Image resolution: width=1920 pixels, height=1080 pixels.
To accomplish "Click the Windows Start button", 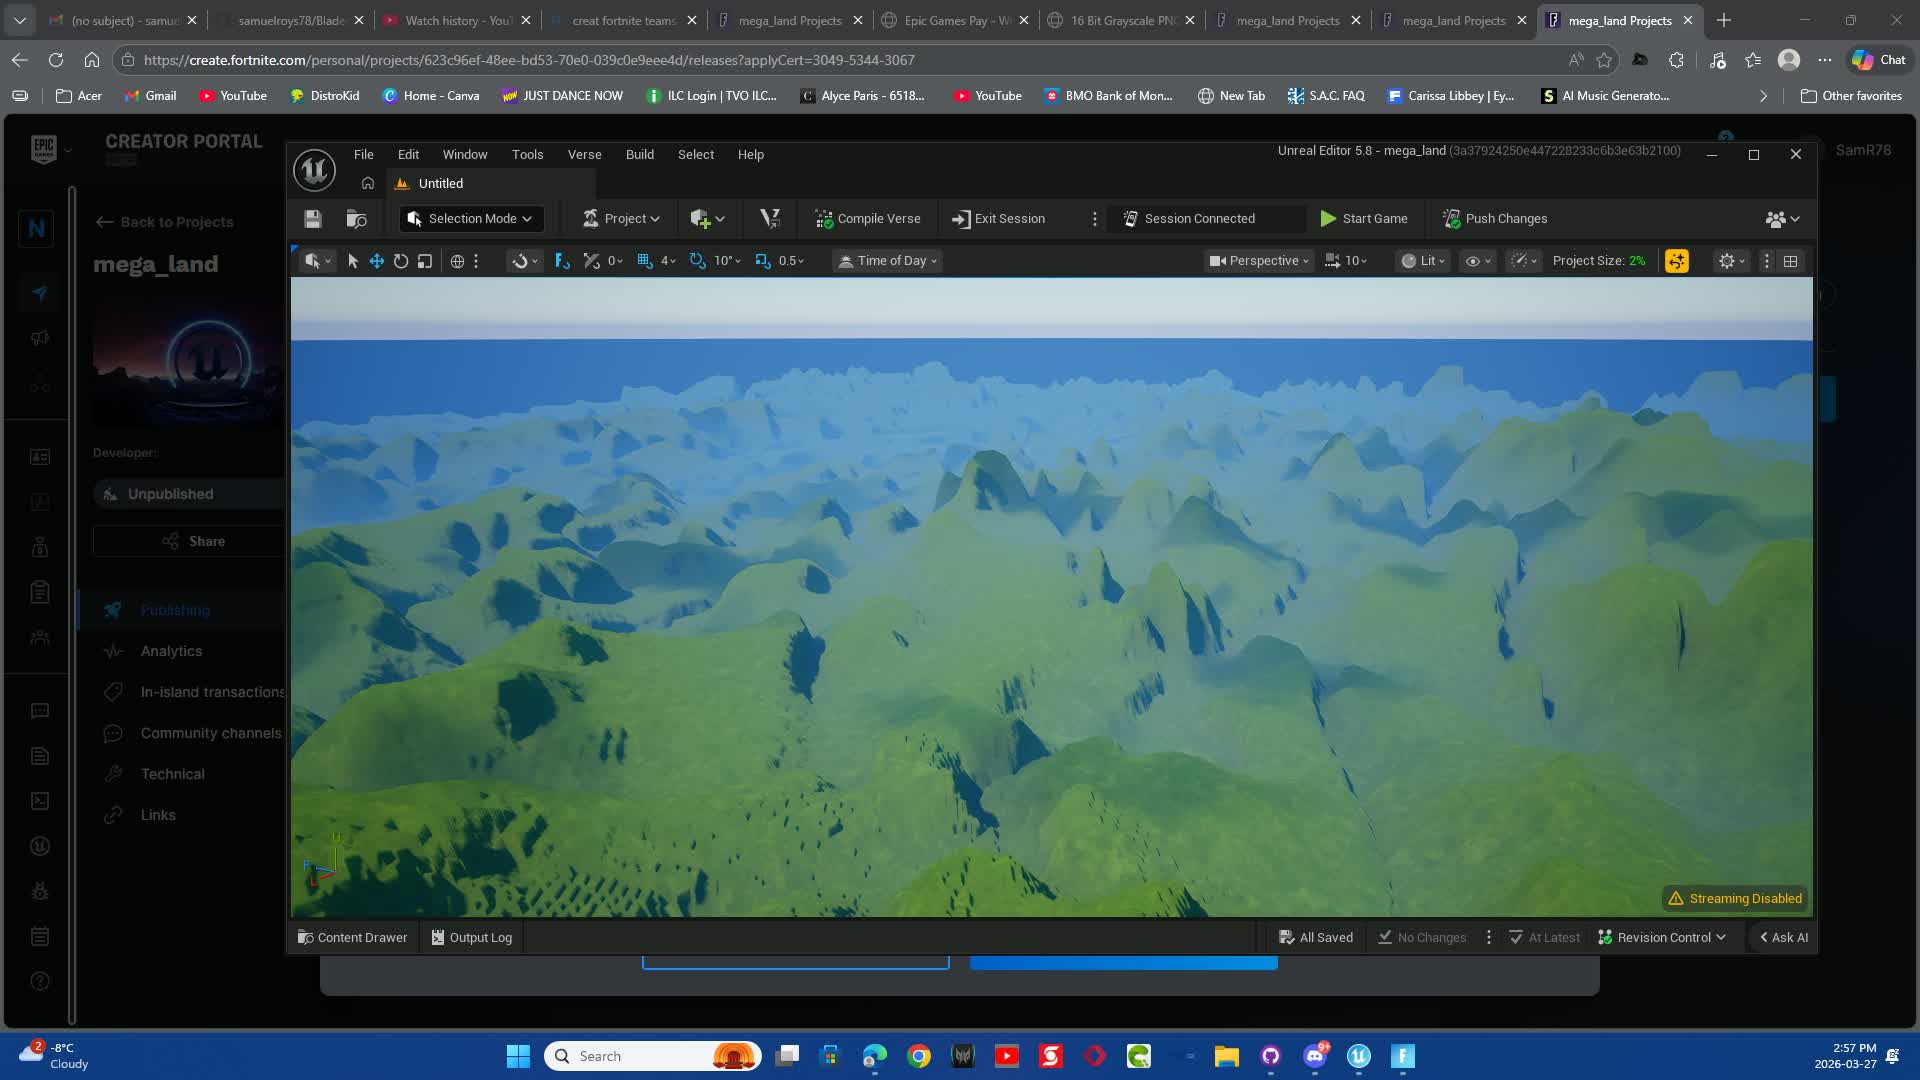I will (x=518, y=1056).
